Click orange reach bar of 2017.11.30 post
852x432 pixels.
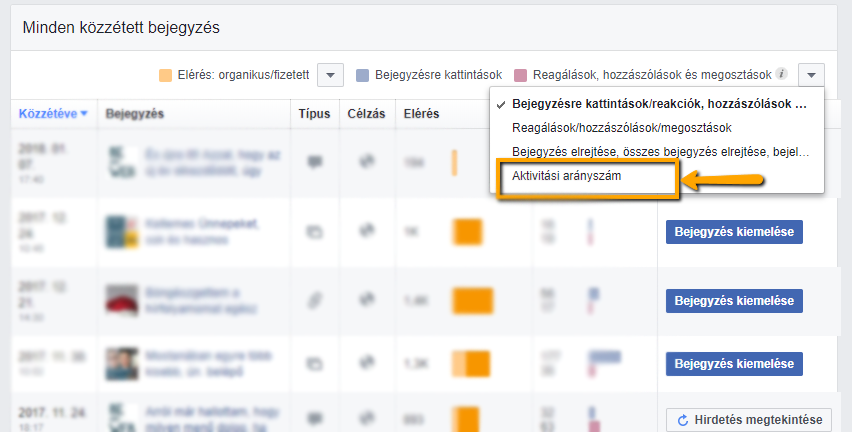coord(471,364)
